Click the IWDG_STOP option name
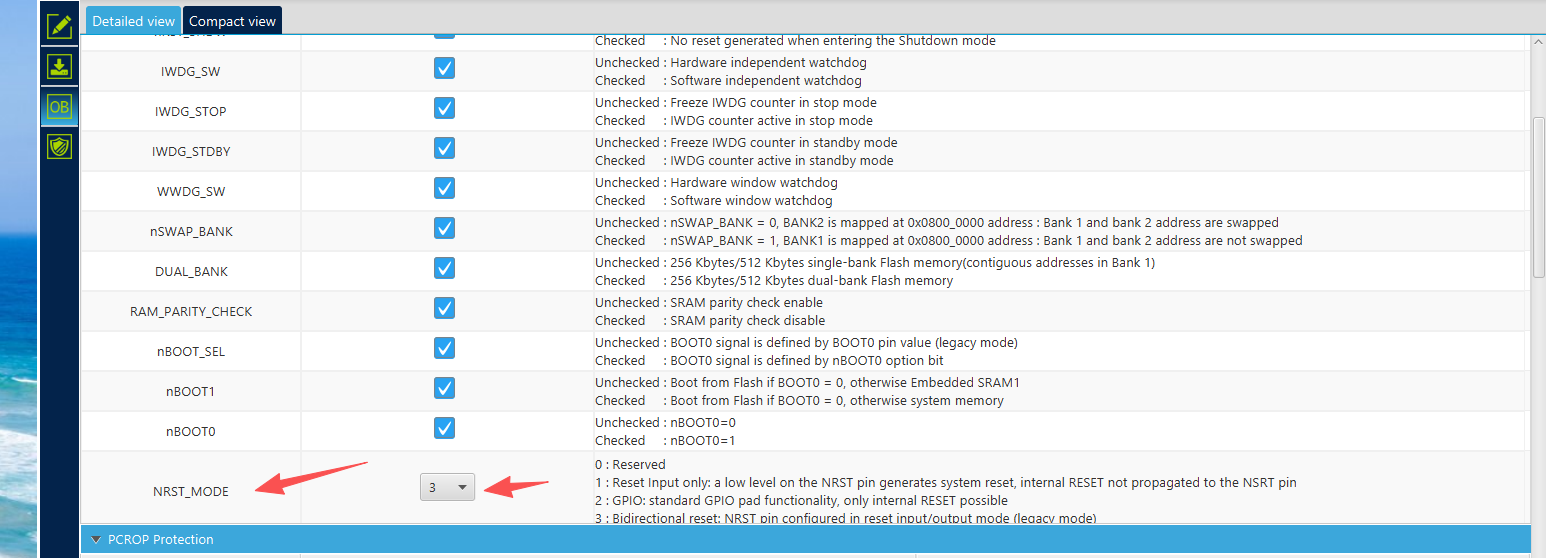This screenshot has height=558, width=1546. (x=191, y=112)
